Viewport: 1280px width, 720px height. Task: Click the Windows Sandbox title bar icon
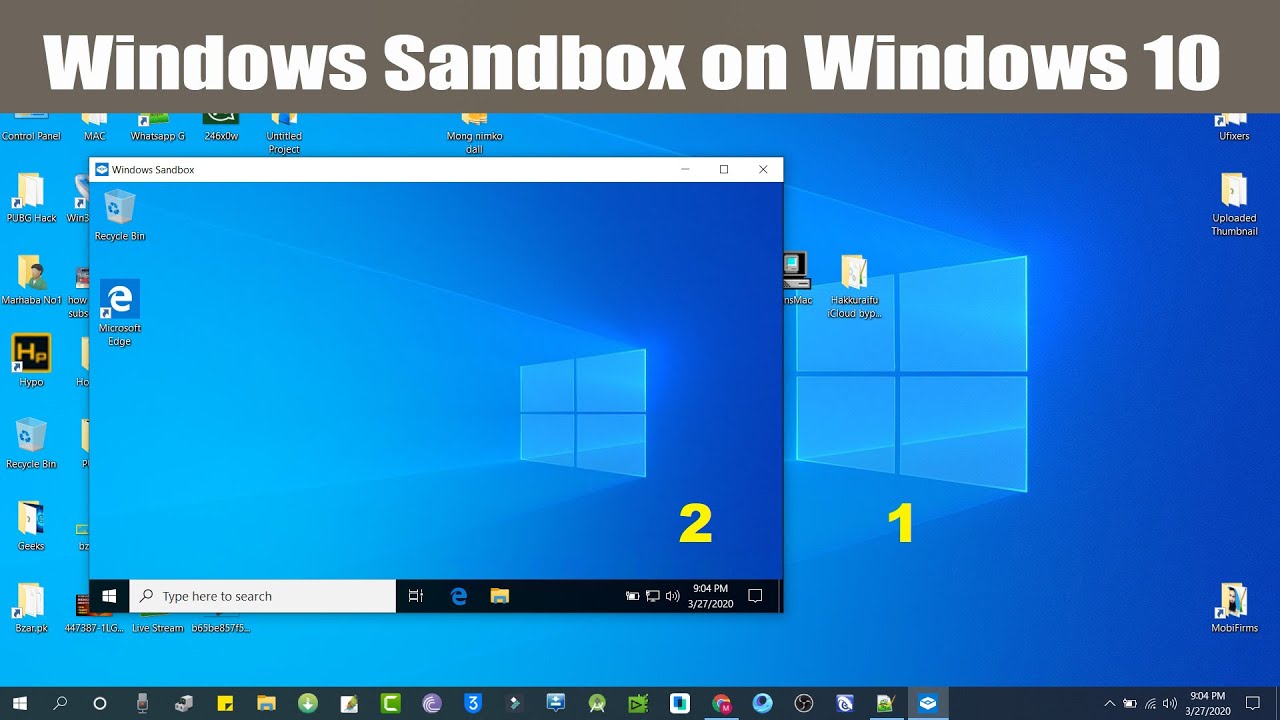click(101, 170)
